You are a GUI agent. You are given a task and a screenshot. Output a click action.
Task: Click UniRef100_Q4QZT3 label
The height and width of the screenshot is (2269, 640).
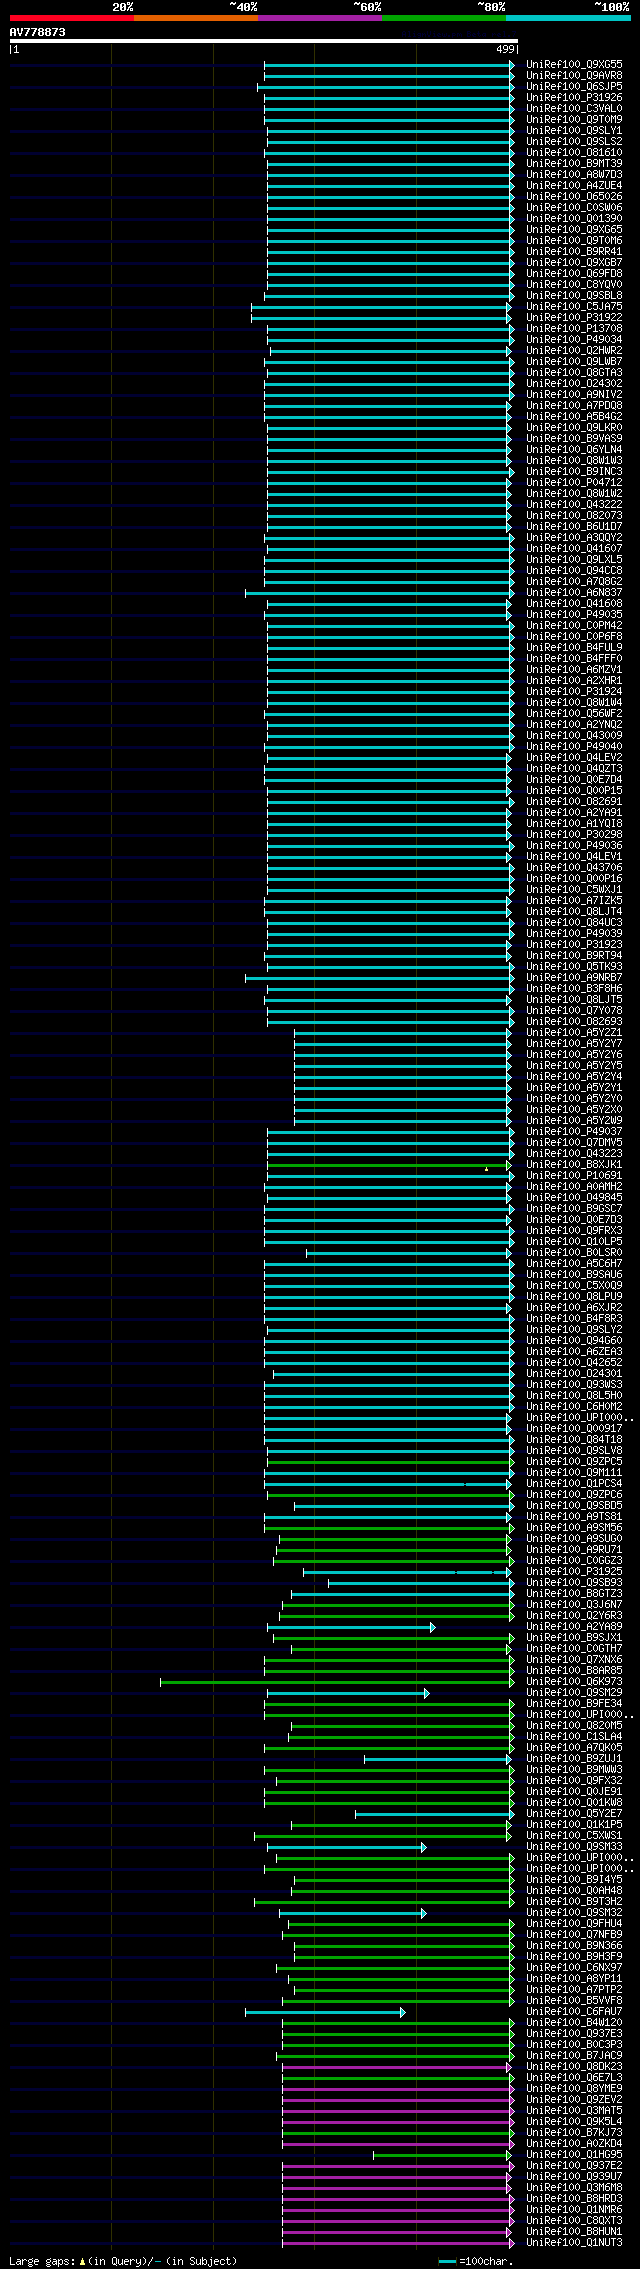pos(574,769)
